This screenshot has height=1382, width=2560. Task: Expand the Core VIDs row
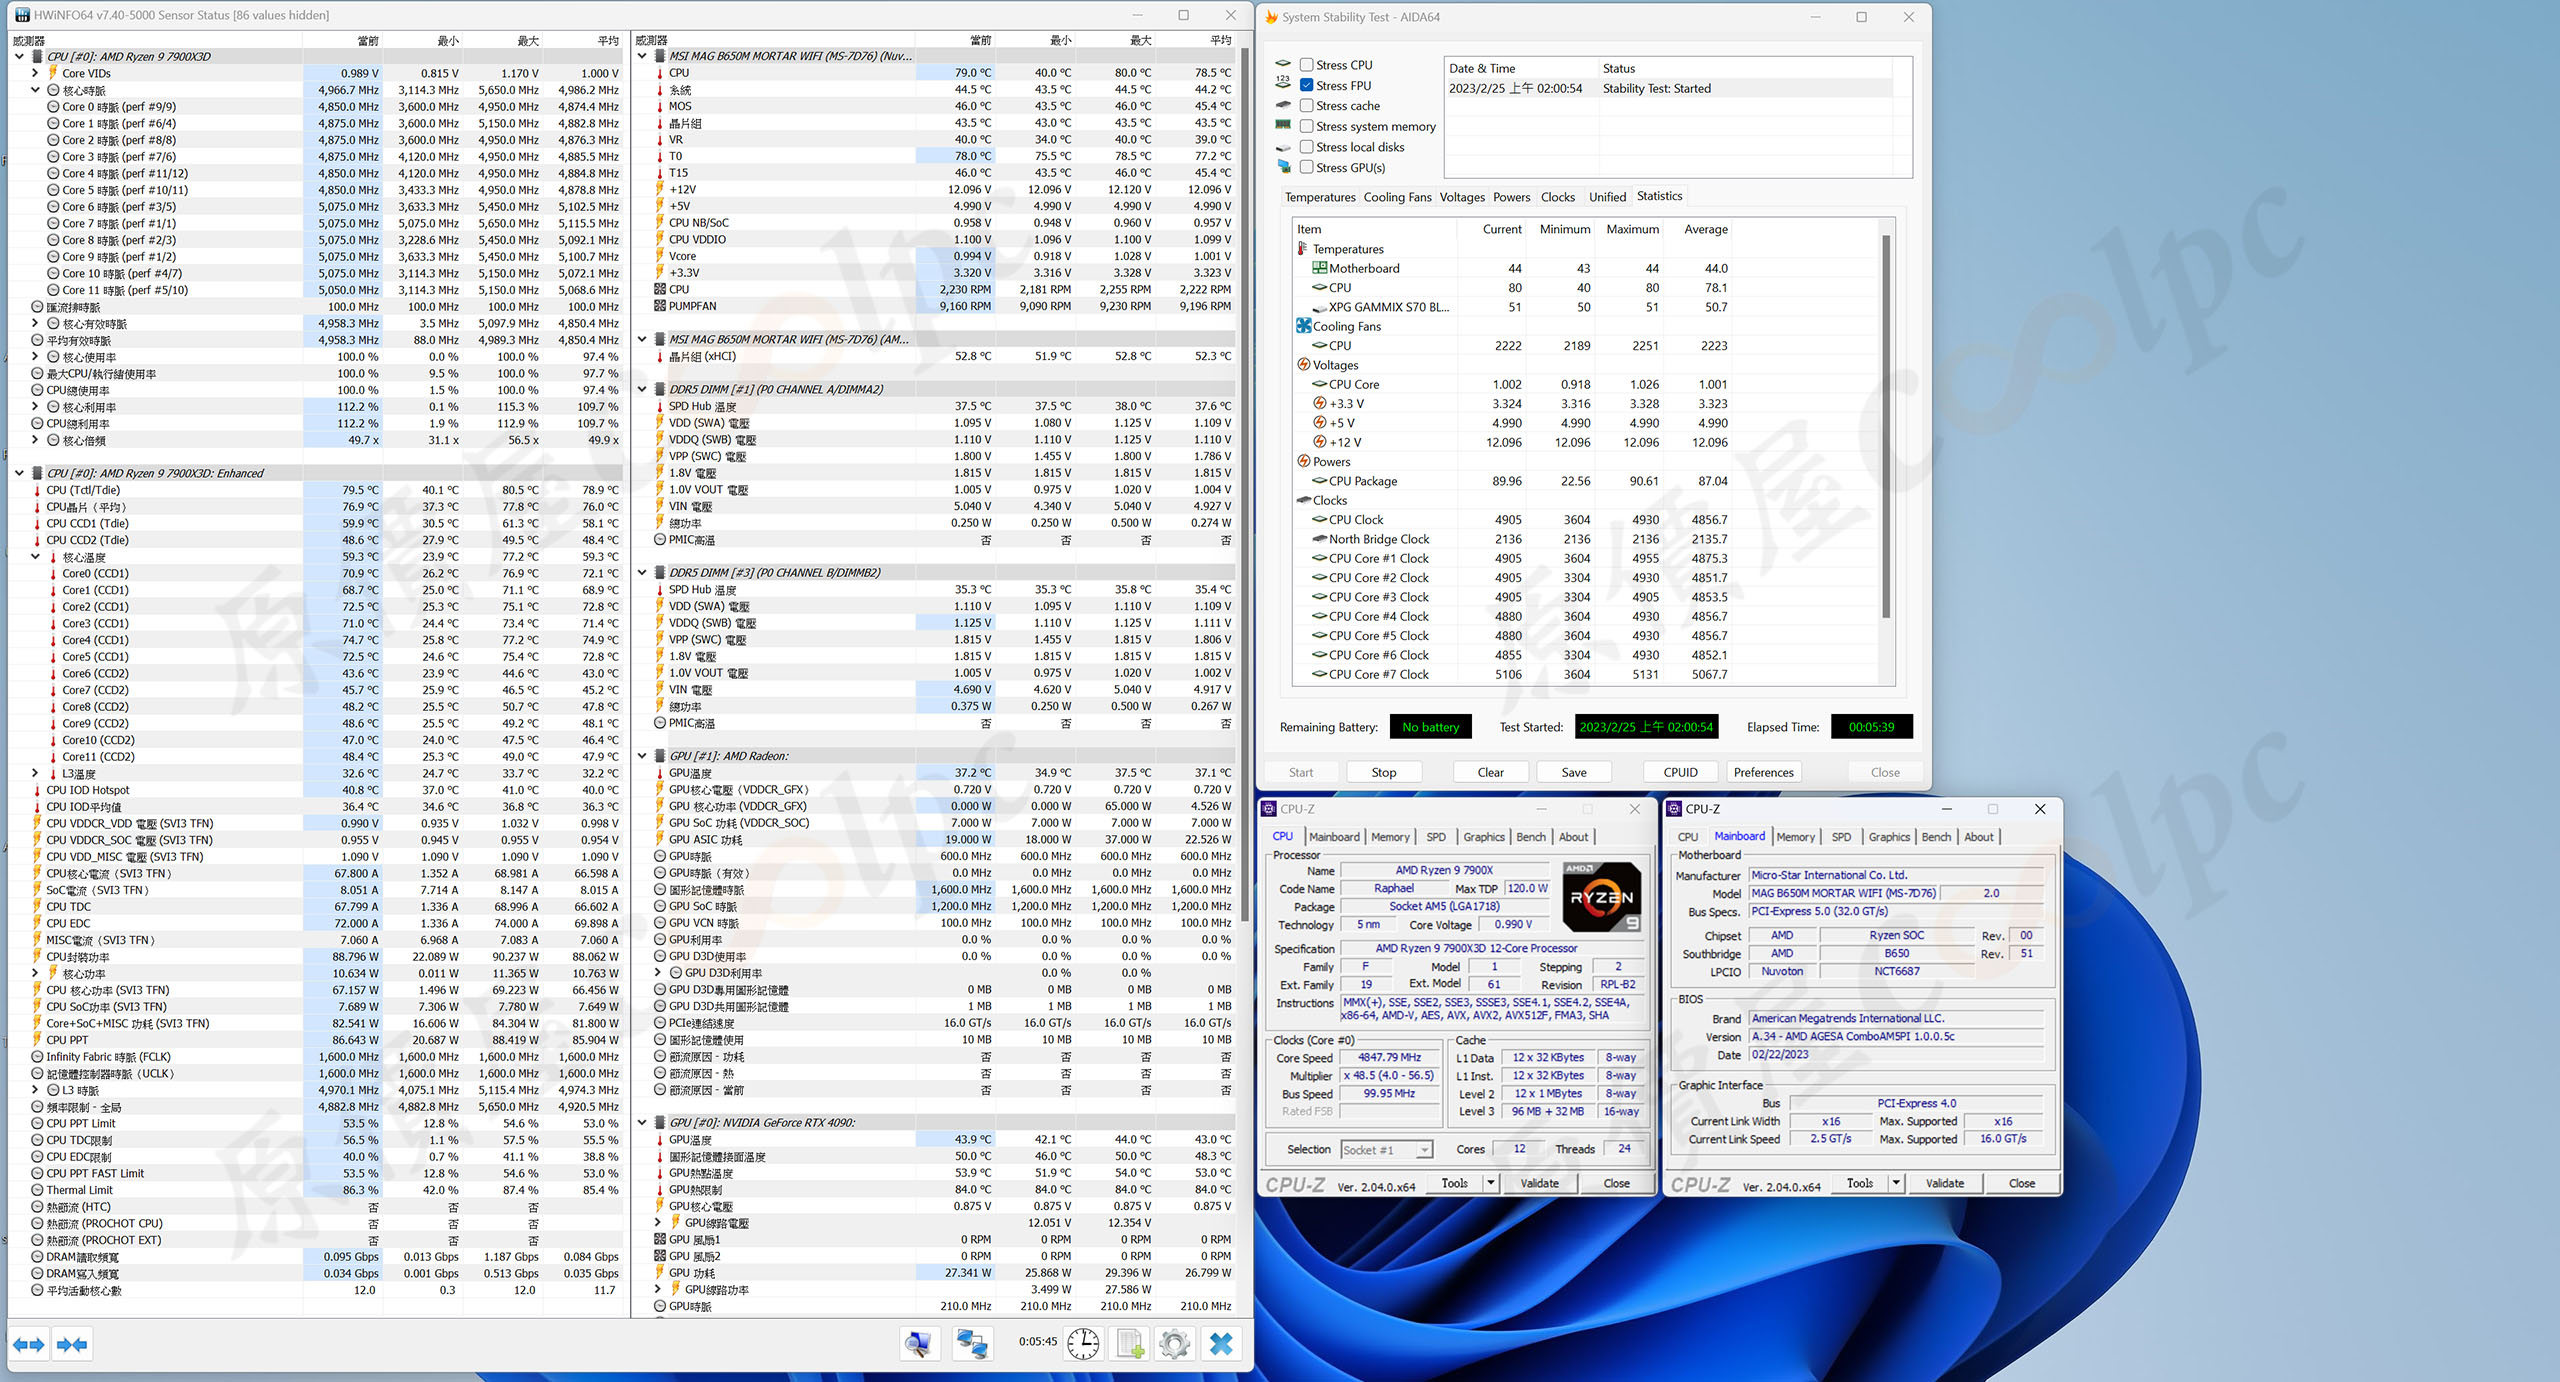pos(35,73)
